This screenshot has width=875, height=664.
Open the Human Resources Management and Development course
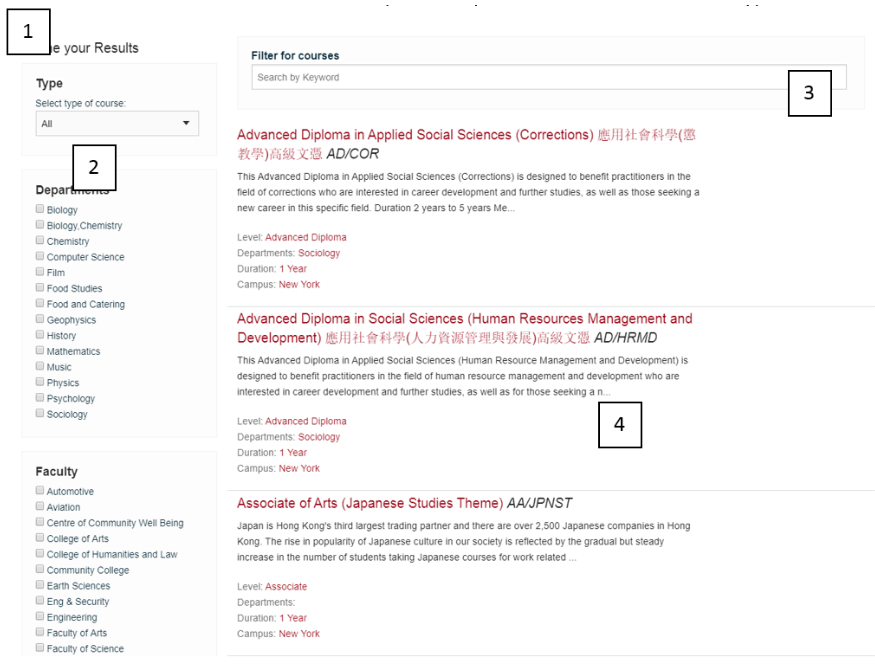pyautogui.click(x=464, y=319)
